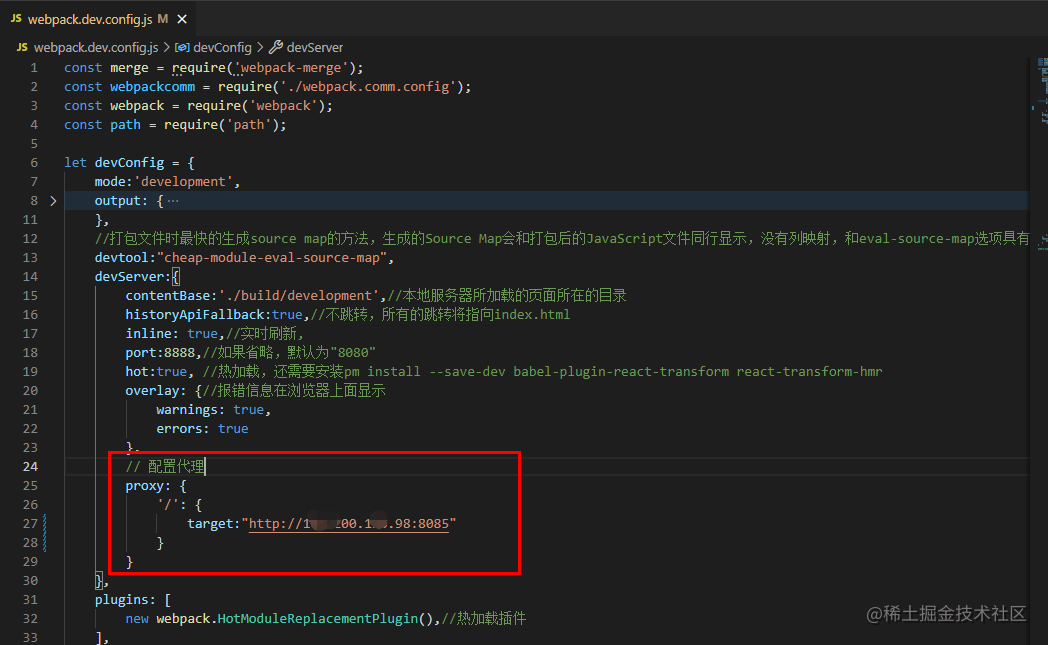Click webpack.dev.config.js in the breadcrumb
1048x645 pixels.
(x=96, y=47)
